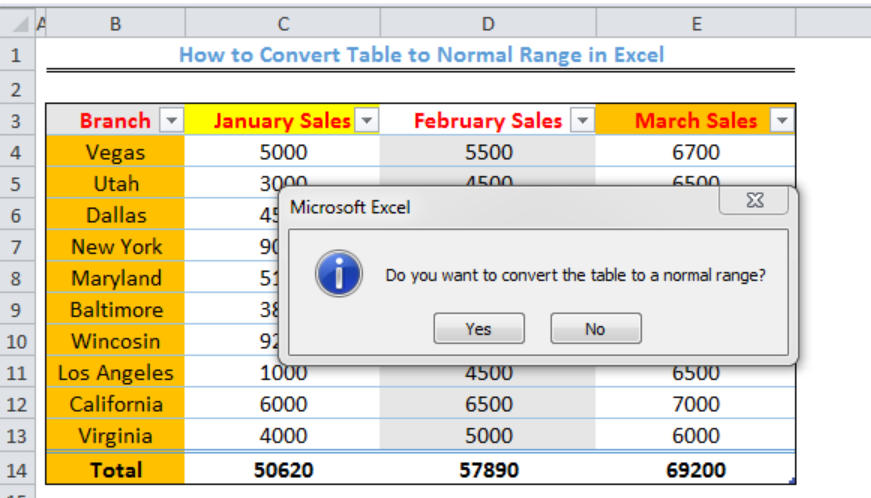Click the title cell about converting table

pos(421,54)
